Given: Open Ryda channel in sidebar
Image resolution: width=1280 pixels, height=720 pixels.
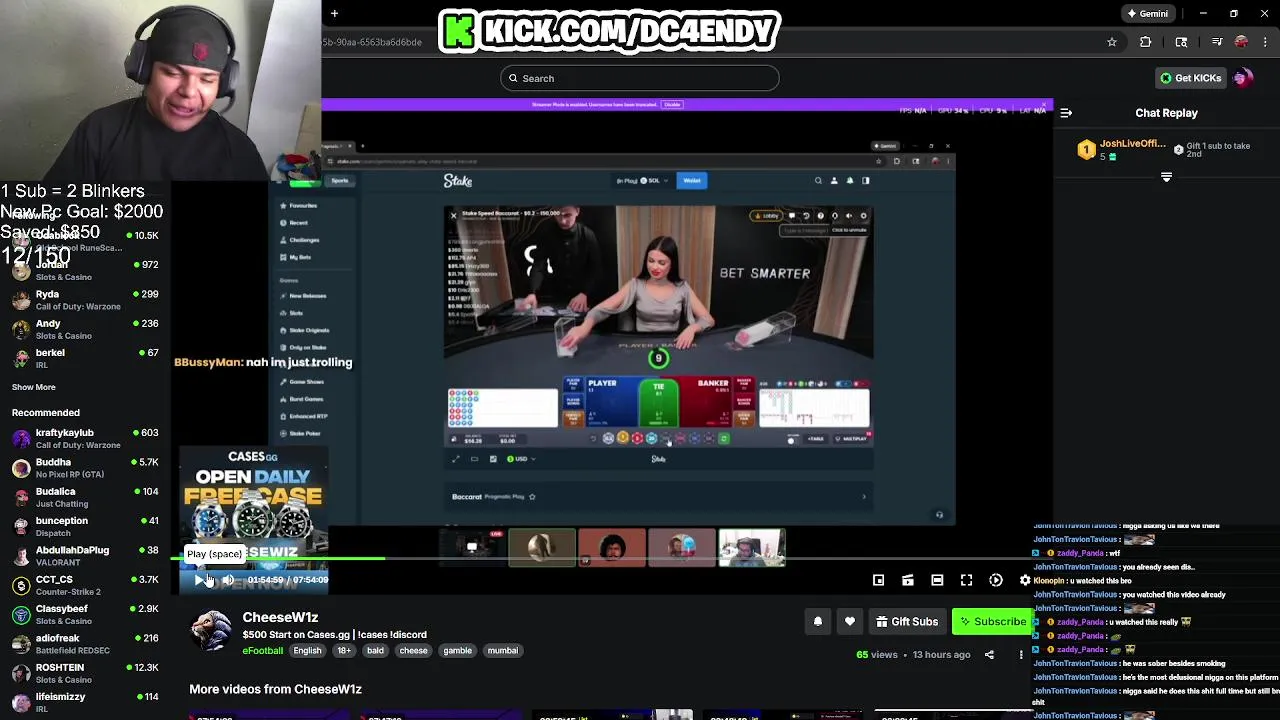Looking at the screenshot, I should tap(85, 300).
